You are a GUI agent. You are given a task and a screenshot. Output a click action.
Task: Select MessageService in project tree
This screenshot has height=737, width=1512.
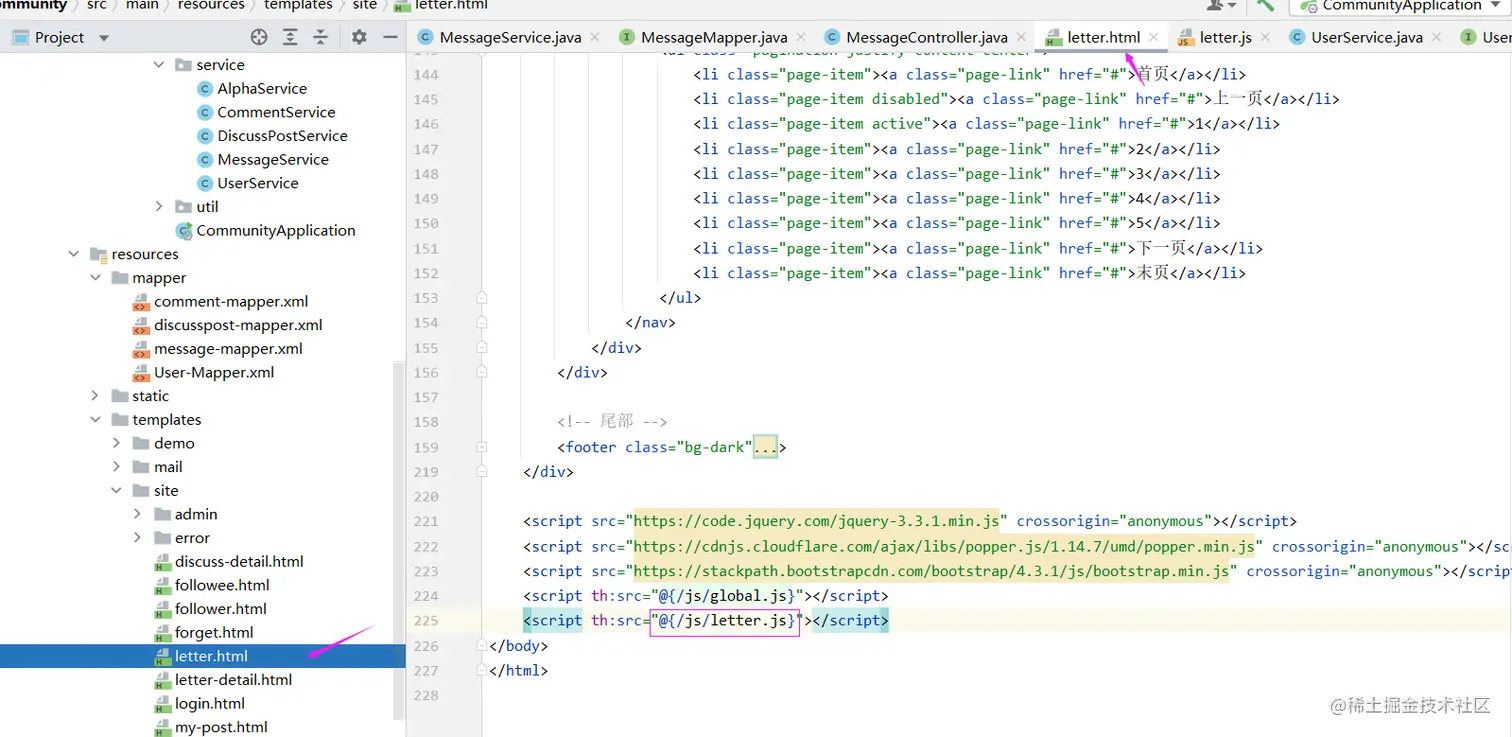click(x=272, y=159)
